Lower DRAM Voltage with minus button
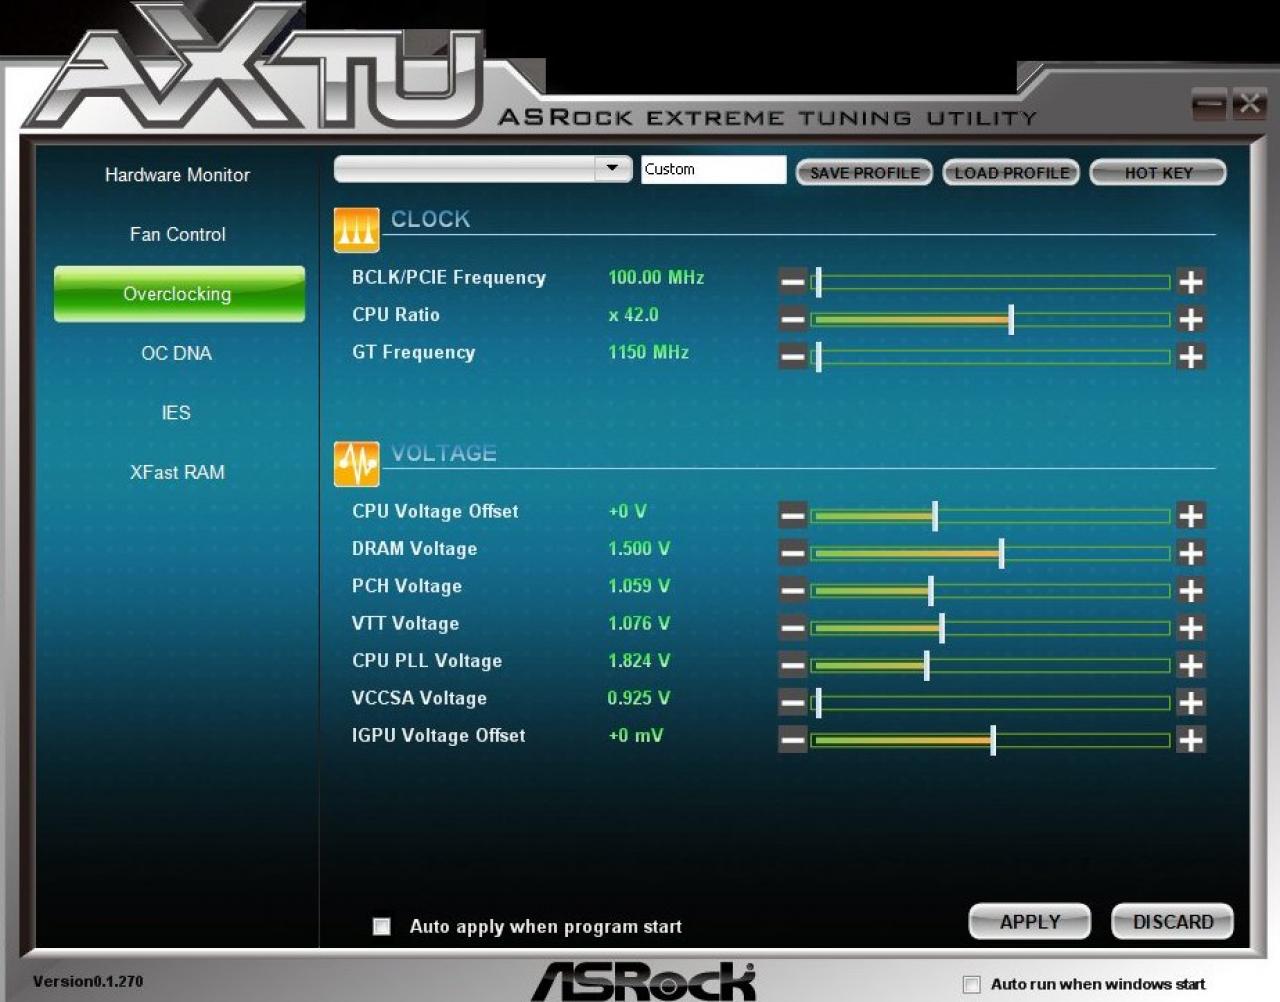Image resolution: width=1280 pixels, height=1002 pixels. pyautogui.click(x=793, y=553)
